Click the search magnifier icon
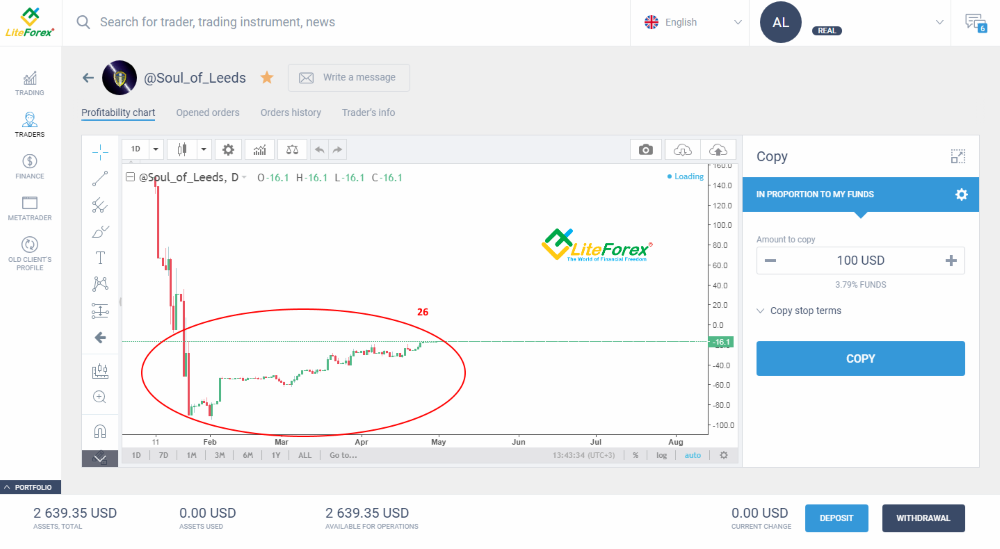The height and width of the screenshot is (549, 1000). tap(83, 22)
